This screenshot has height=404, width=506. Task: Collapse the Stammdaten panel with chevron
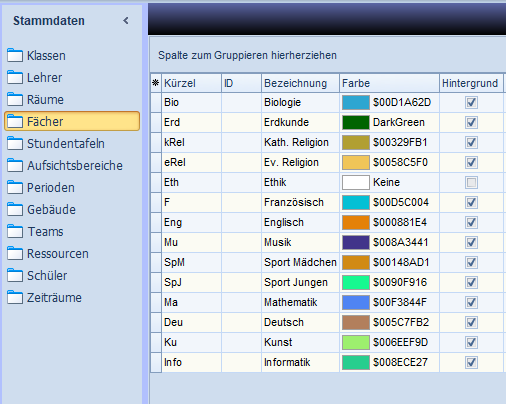[x=126, y=21]
